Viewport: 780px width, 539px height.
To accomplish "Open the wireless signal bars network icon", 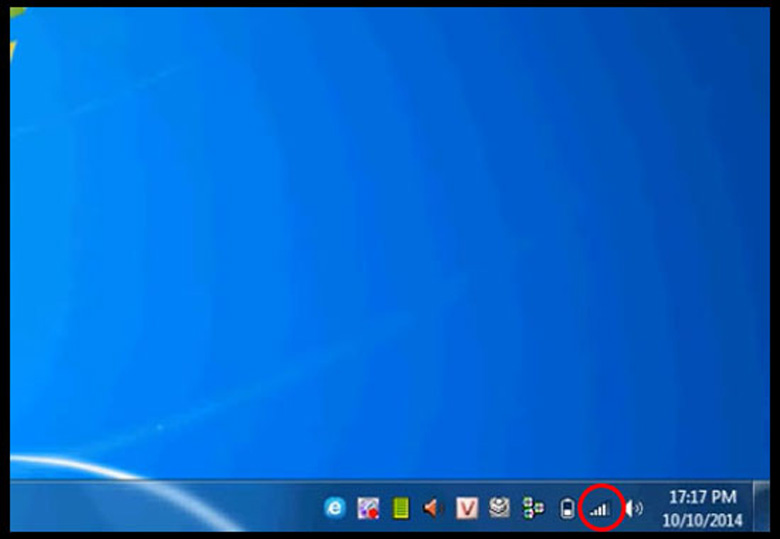I will coord(600,509).
